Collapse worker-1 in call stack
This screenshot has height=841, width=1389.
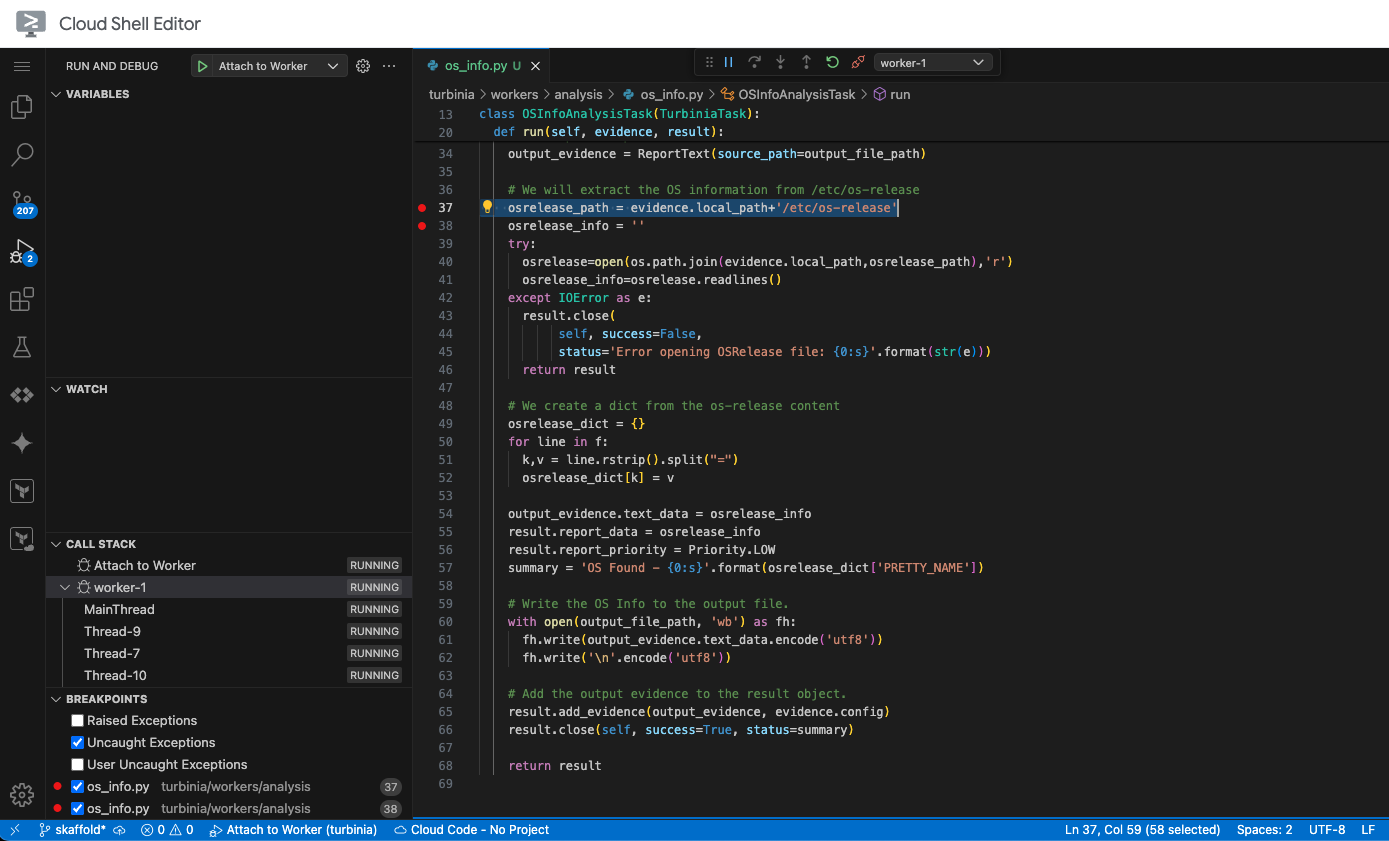(65, 587)
